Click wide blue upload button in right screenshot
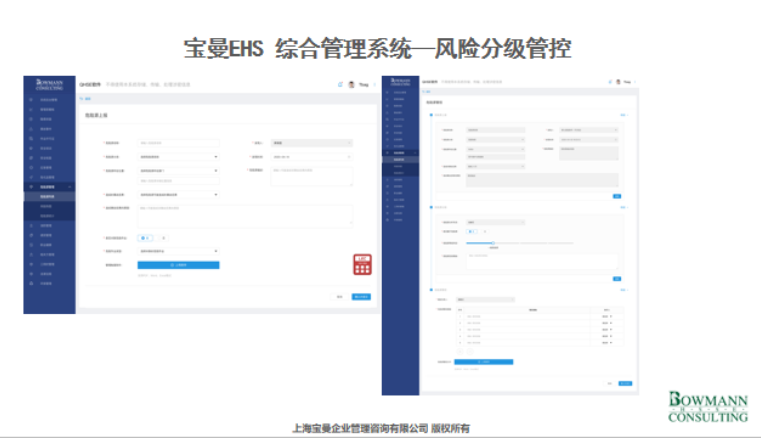The width and height of the screenshot is (761, 439). [x=483, y=362]
